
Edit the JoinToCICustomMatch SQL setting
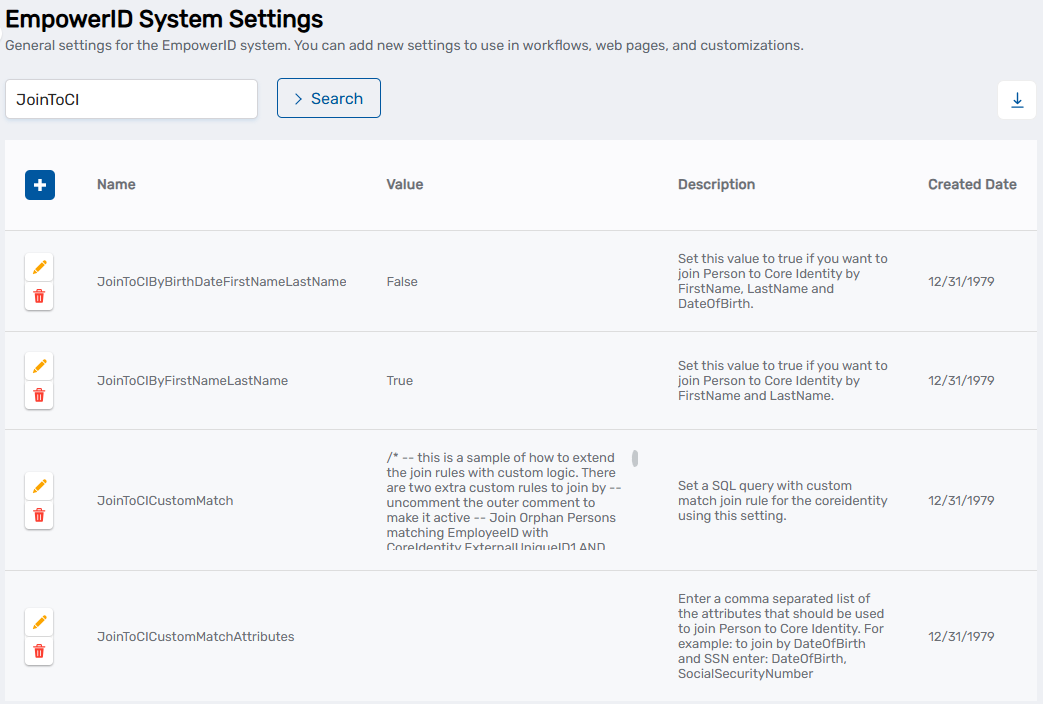pyautogui.click(x=39, y=486)
